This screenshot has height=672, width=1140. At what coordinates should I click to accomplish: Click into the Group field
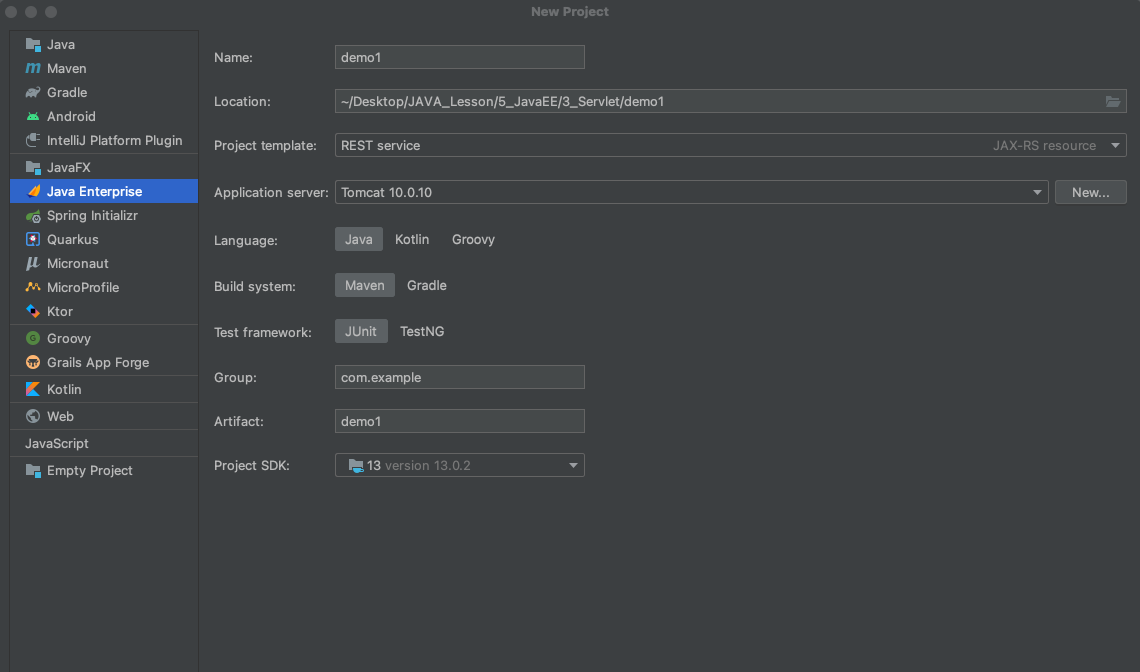459,377
